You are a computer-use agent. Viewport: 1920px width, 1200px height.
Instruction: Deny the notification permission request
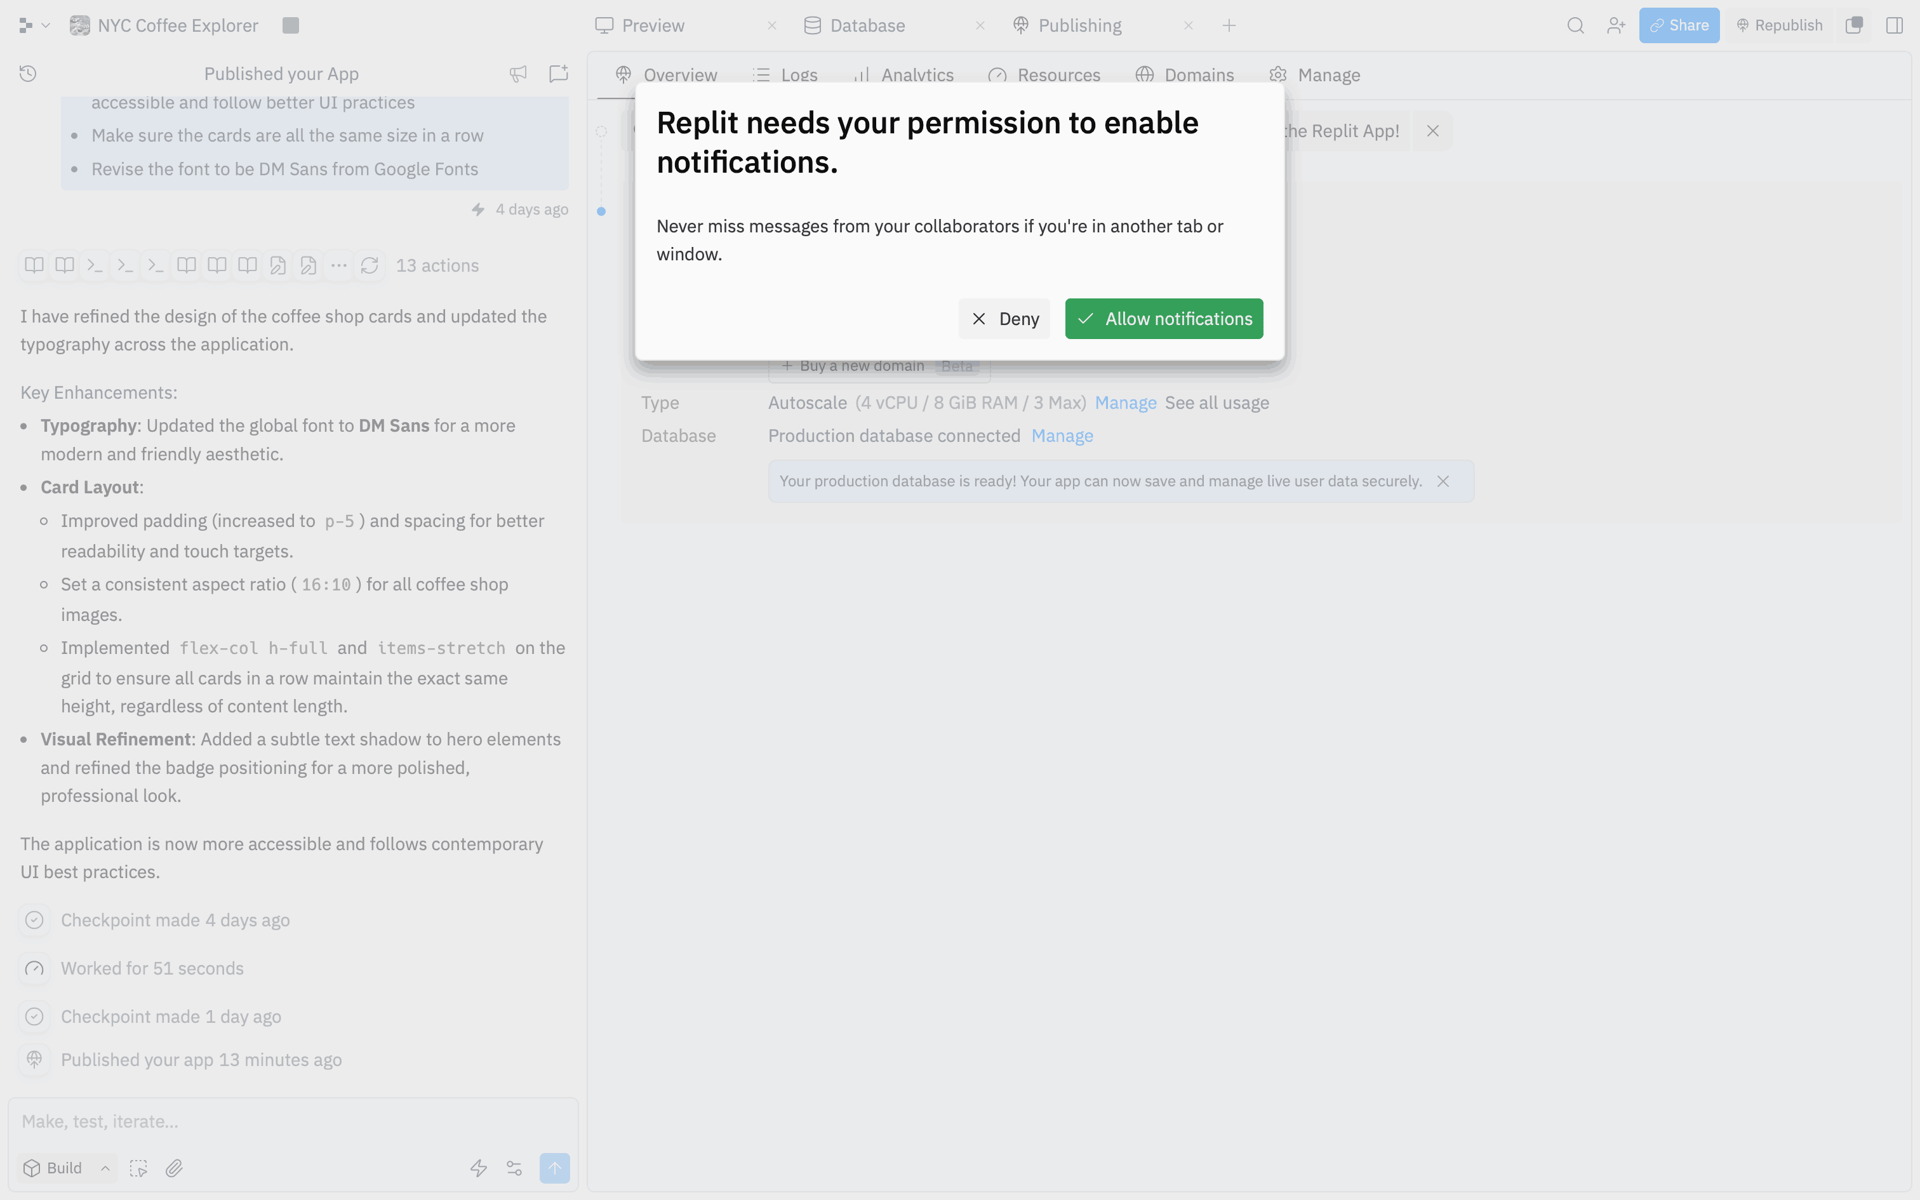click(1004, 318)
